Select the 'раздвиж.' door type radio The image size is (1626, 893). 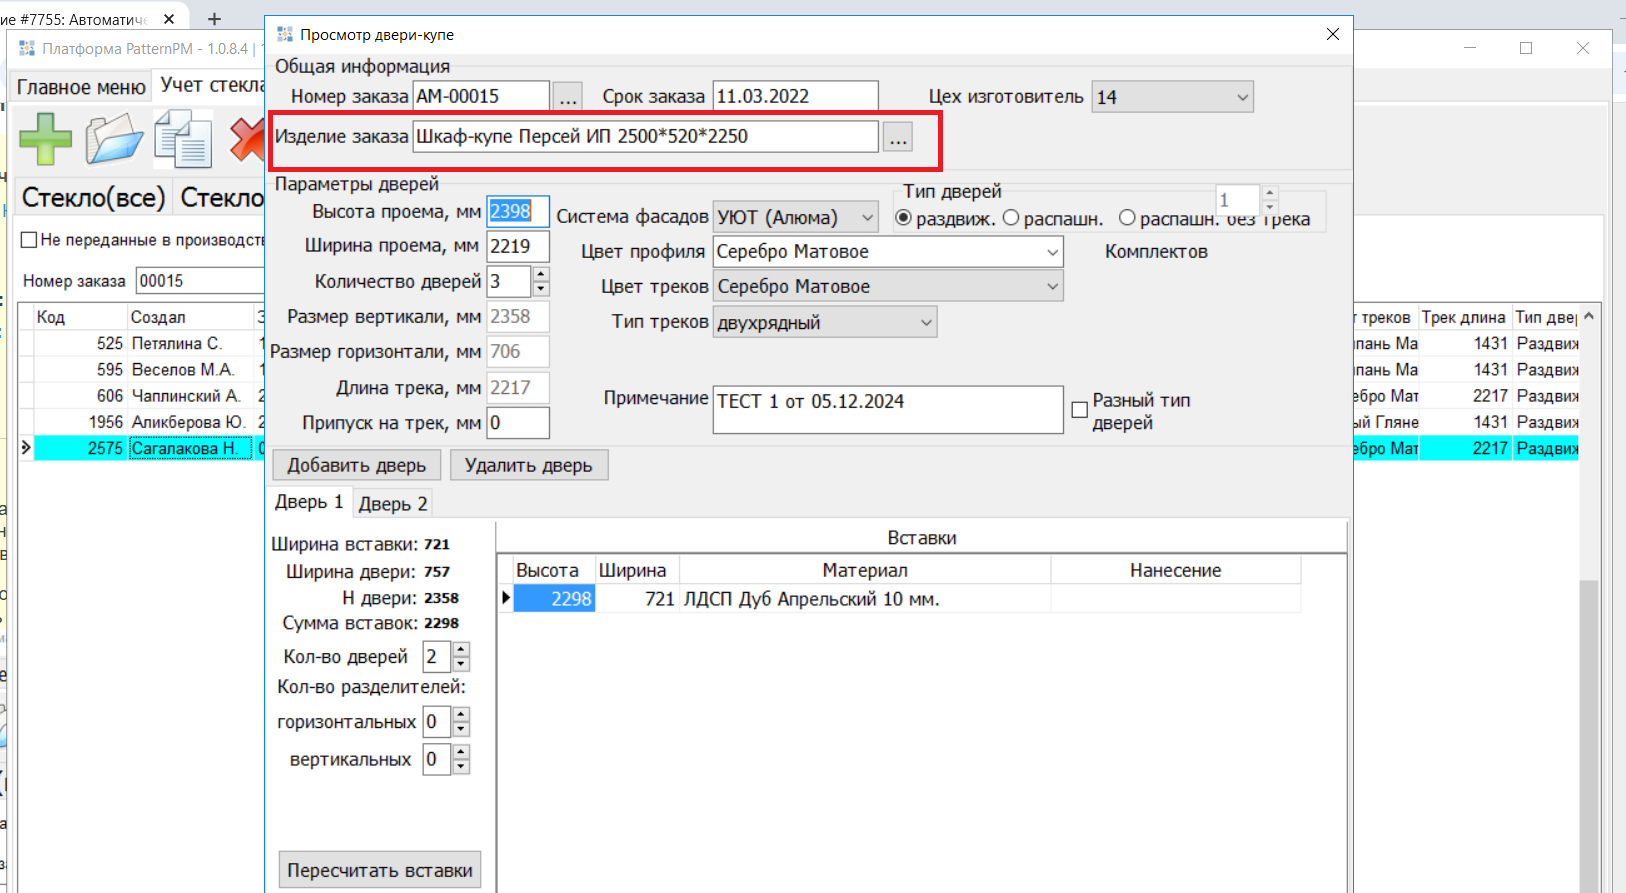click(x=904, y=218)
